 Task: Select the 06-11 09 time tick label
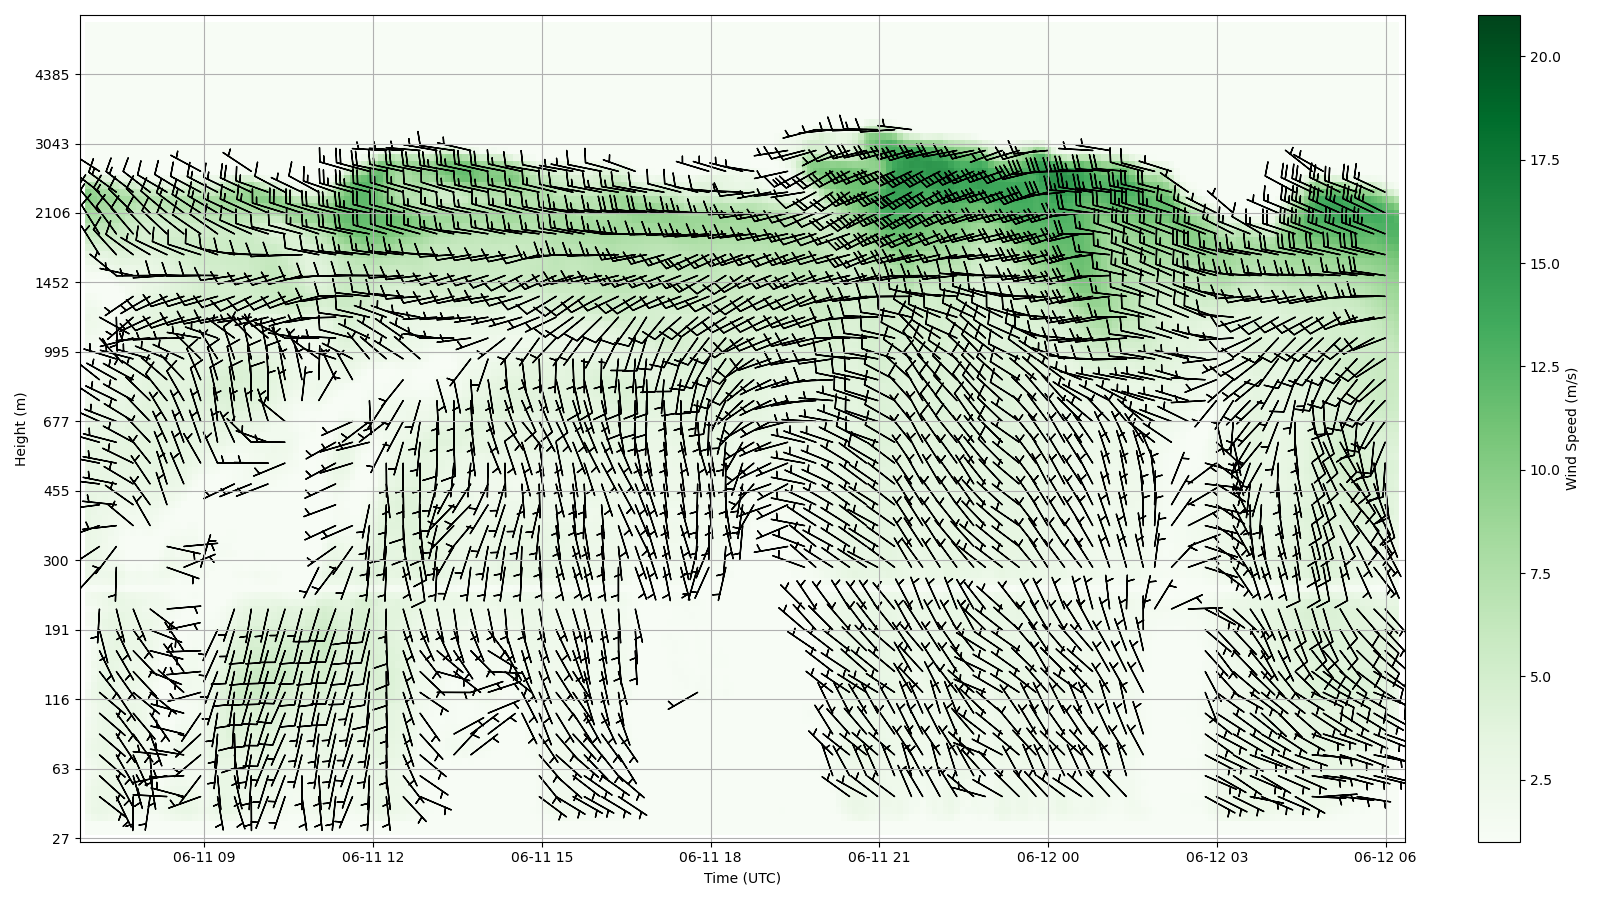click(x=204, y=857)
